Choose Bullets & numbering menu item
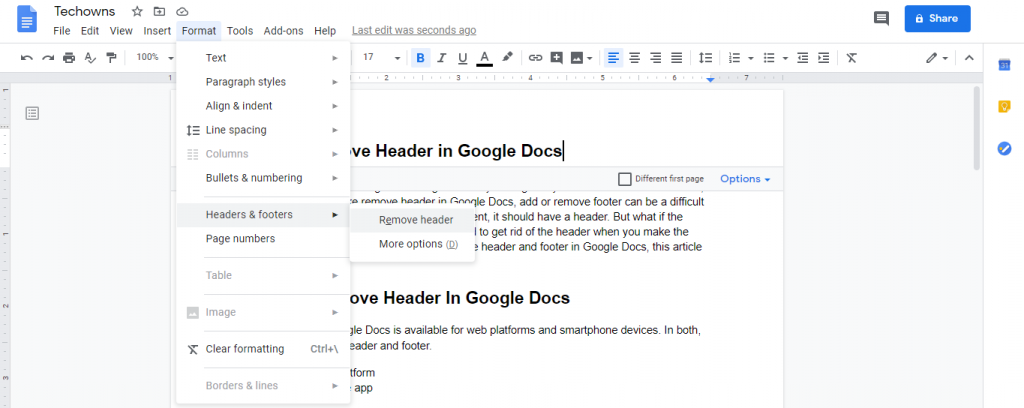 (x=263, y=178)
